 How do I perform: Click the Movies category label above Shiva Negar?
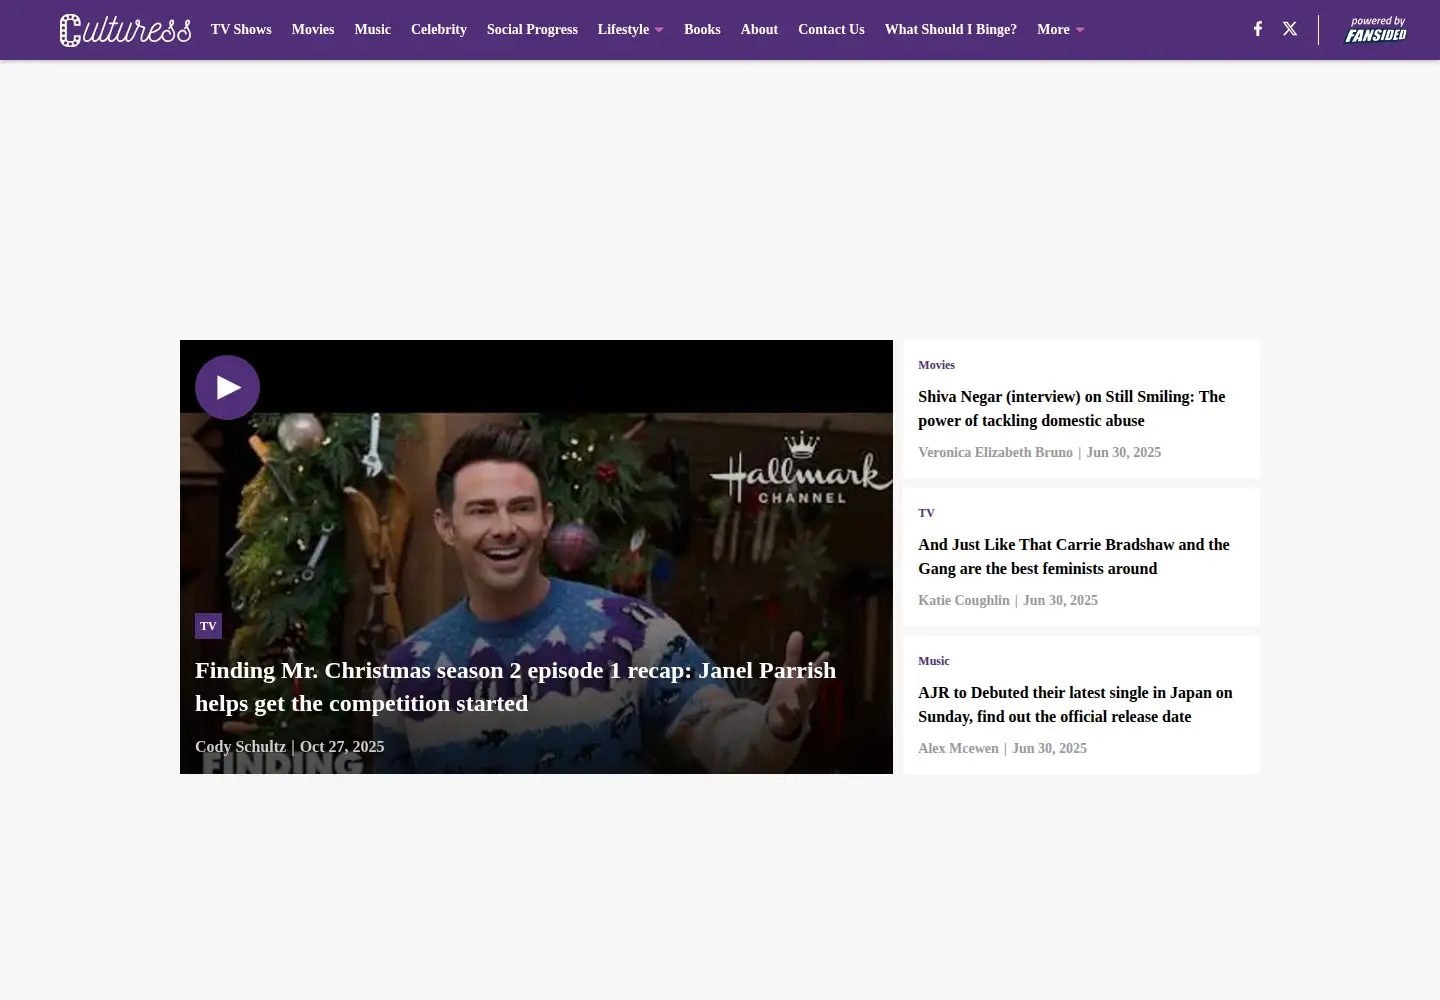click(936, 365)
